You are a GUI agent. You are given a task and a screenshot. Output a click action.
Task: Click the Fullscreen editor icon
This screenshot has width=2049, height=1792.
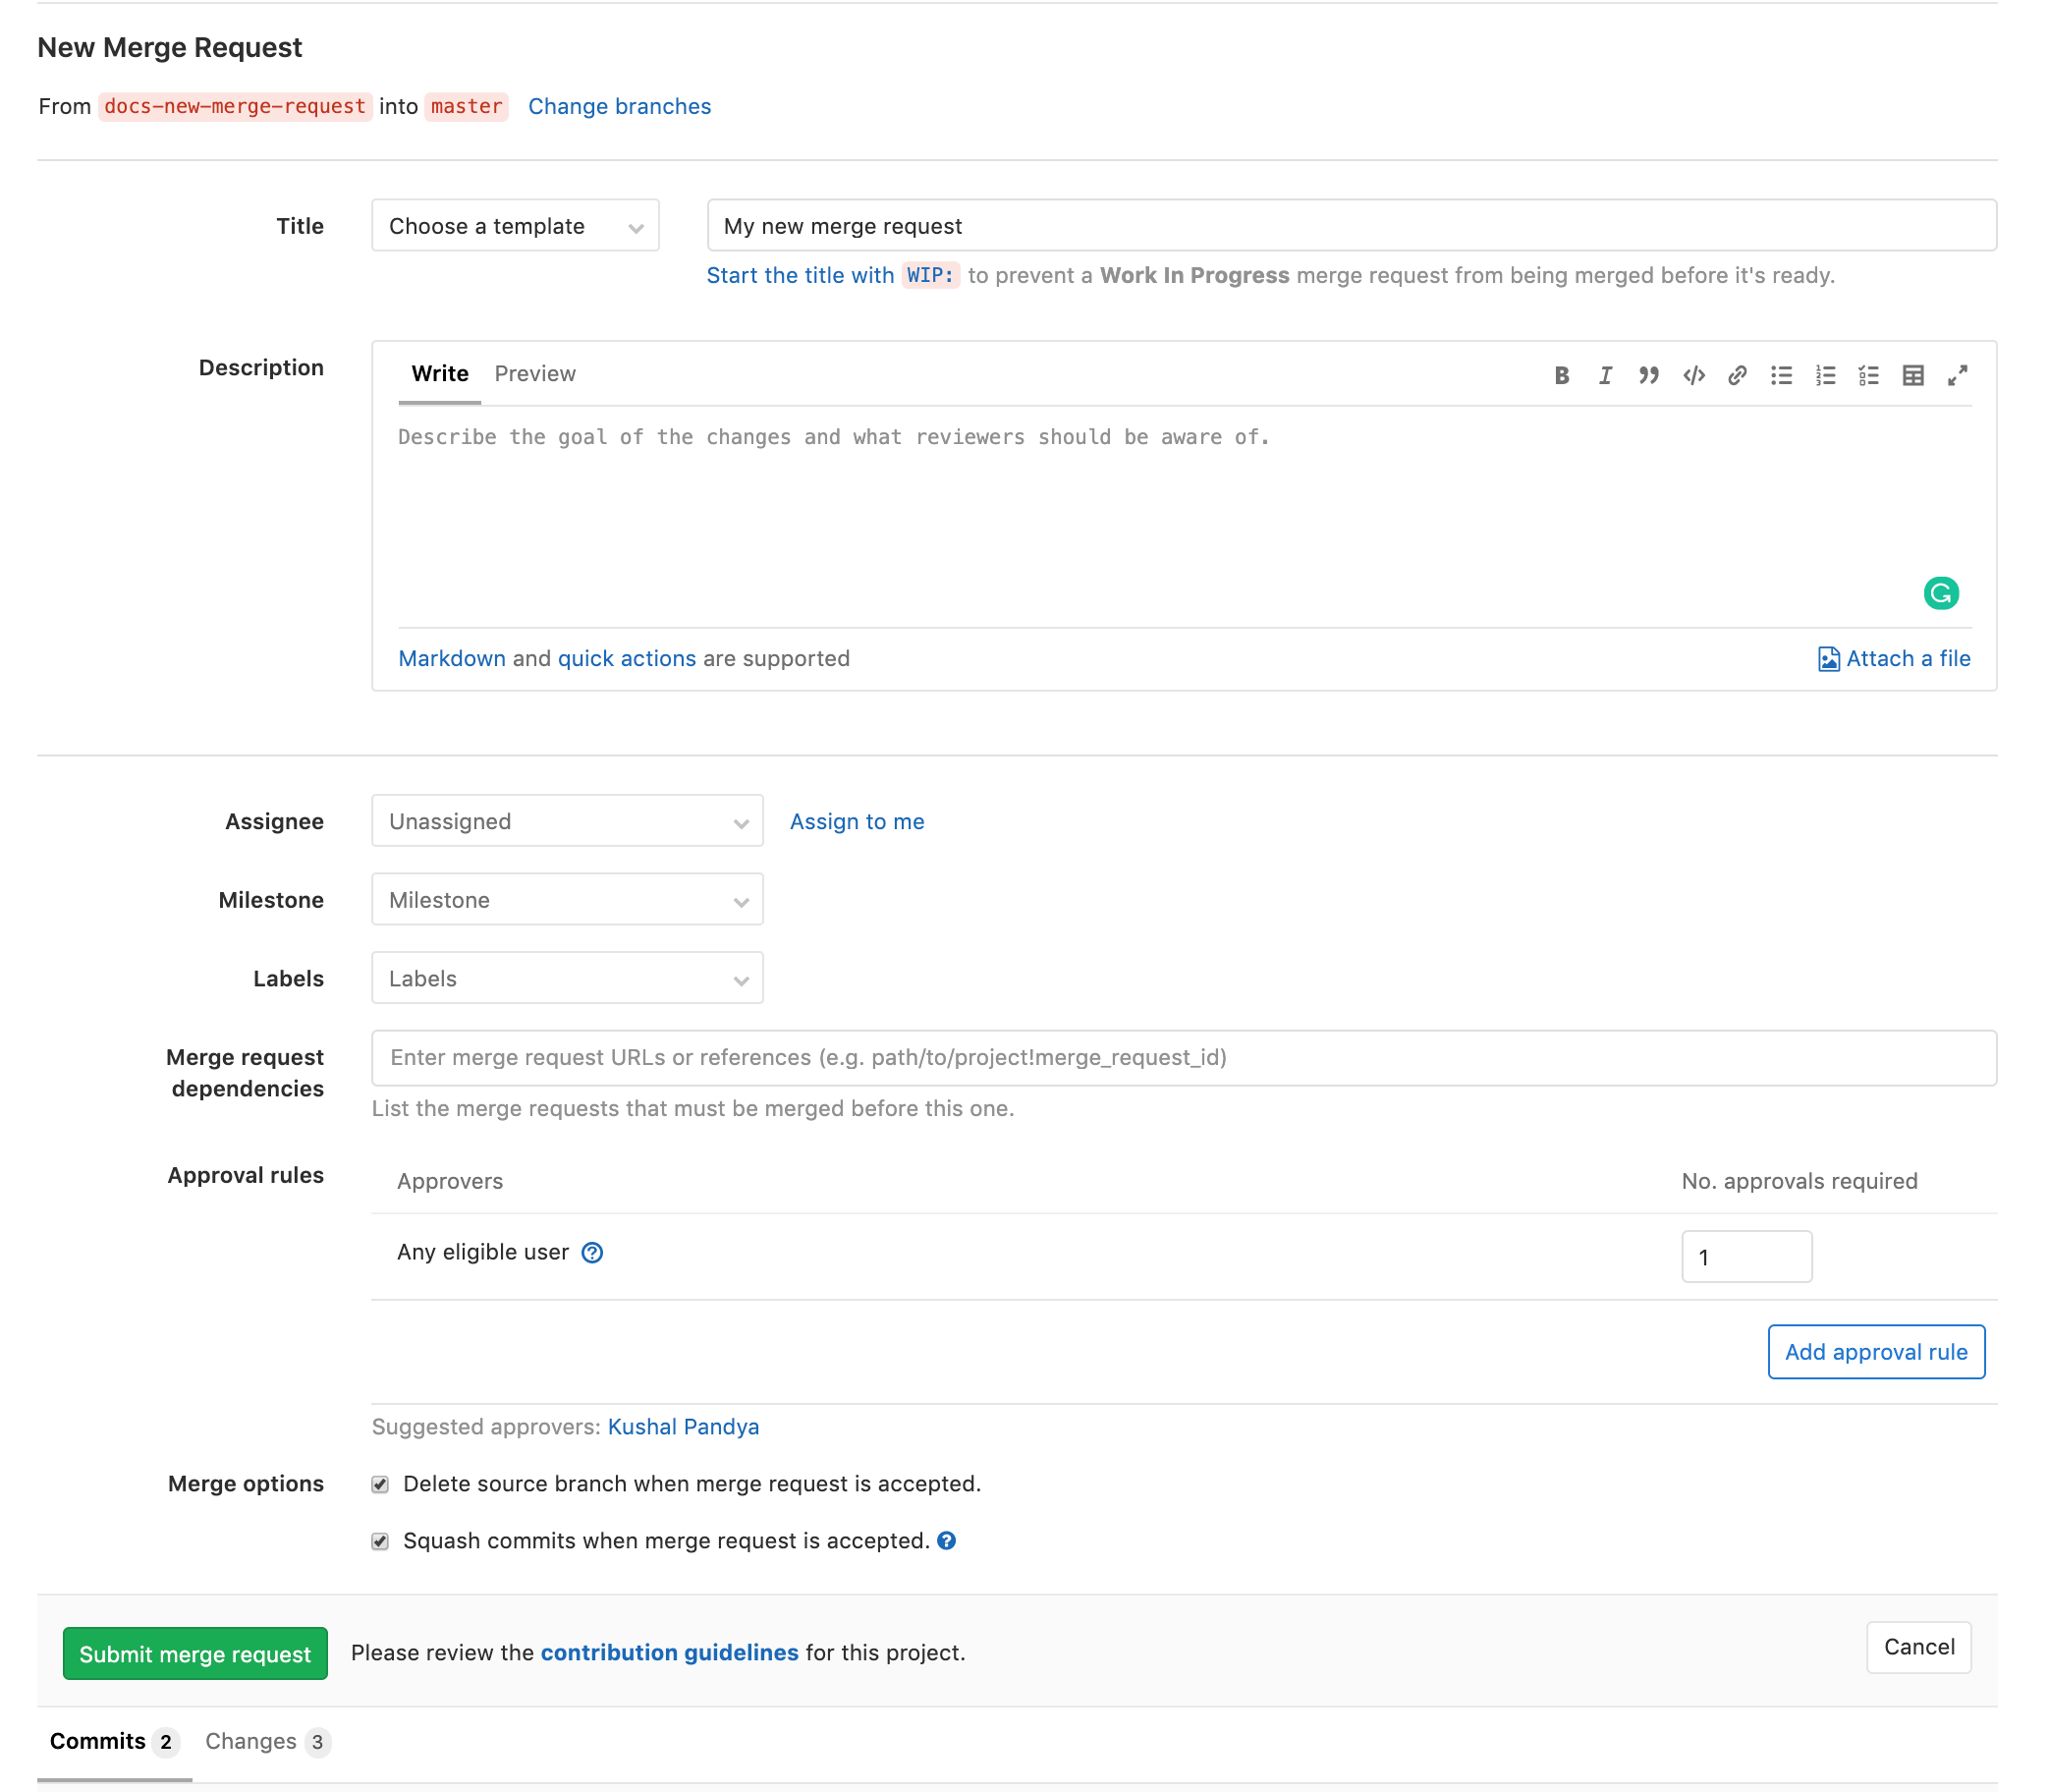coord(1957,373)
